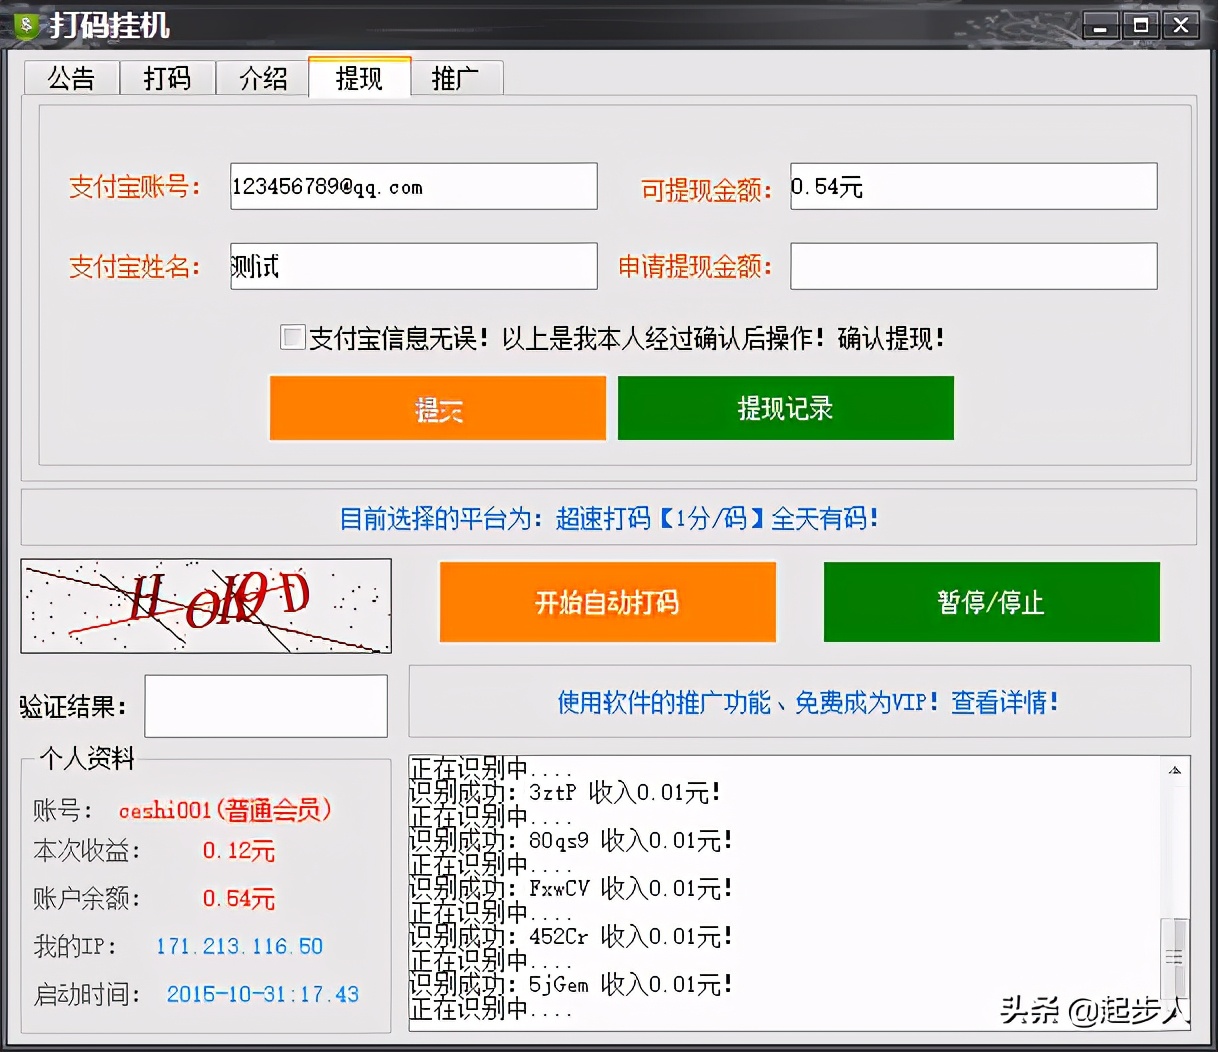Click the 支付宝姓名 name field showing 测试
Screen dimensions: 1218x1052
coord(412,266)
